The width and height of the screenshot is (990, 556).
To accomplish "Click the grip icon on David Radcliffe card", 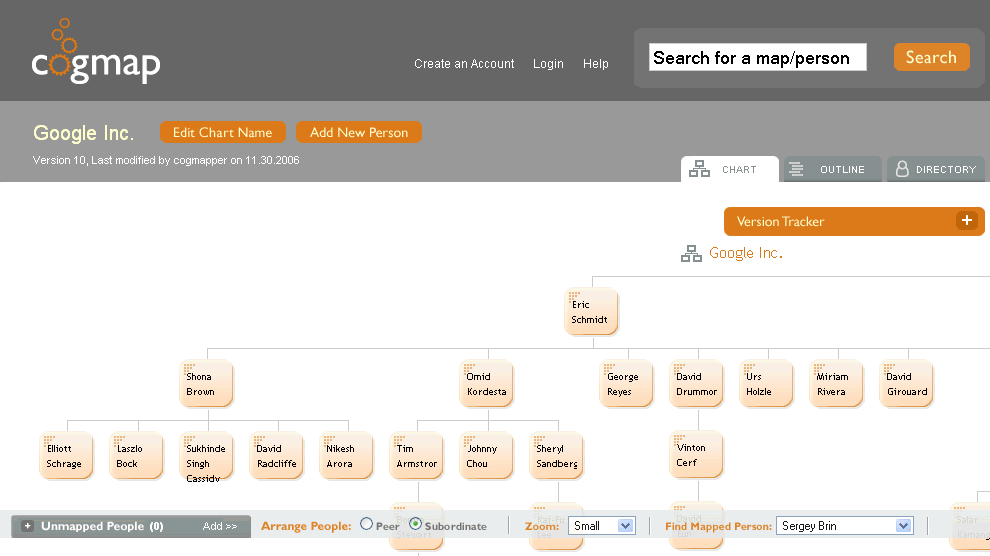I will tap(259, 440).
